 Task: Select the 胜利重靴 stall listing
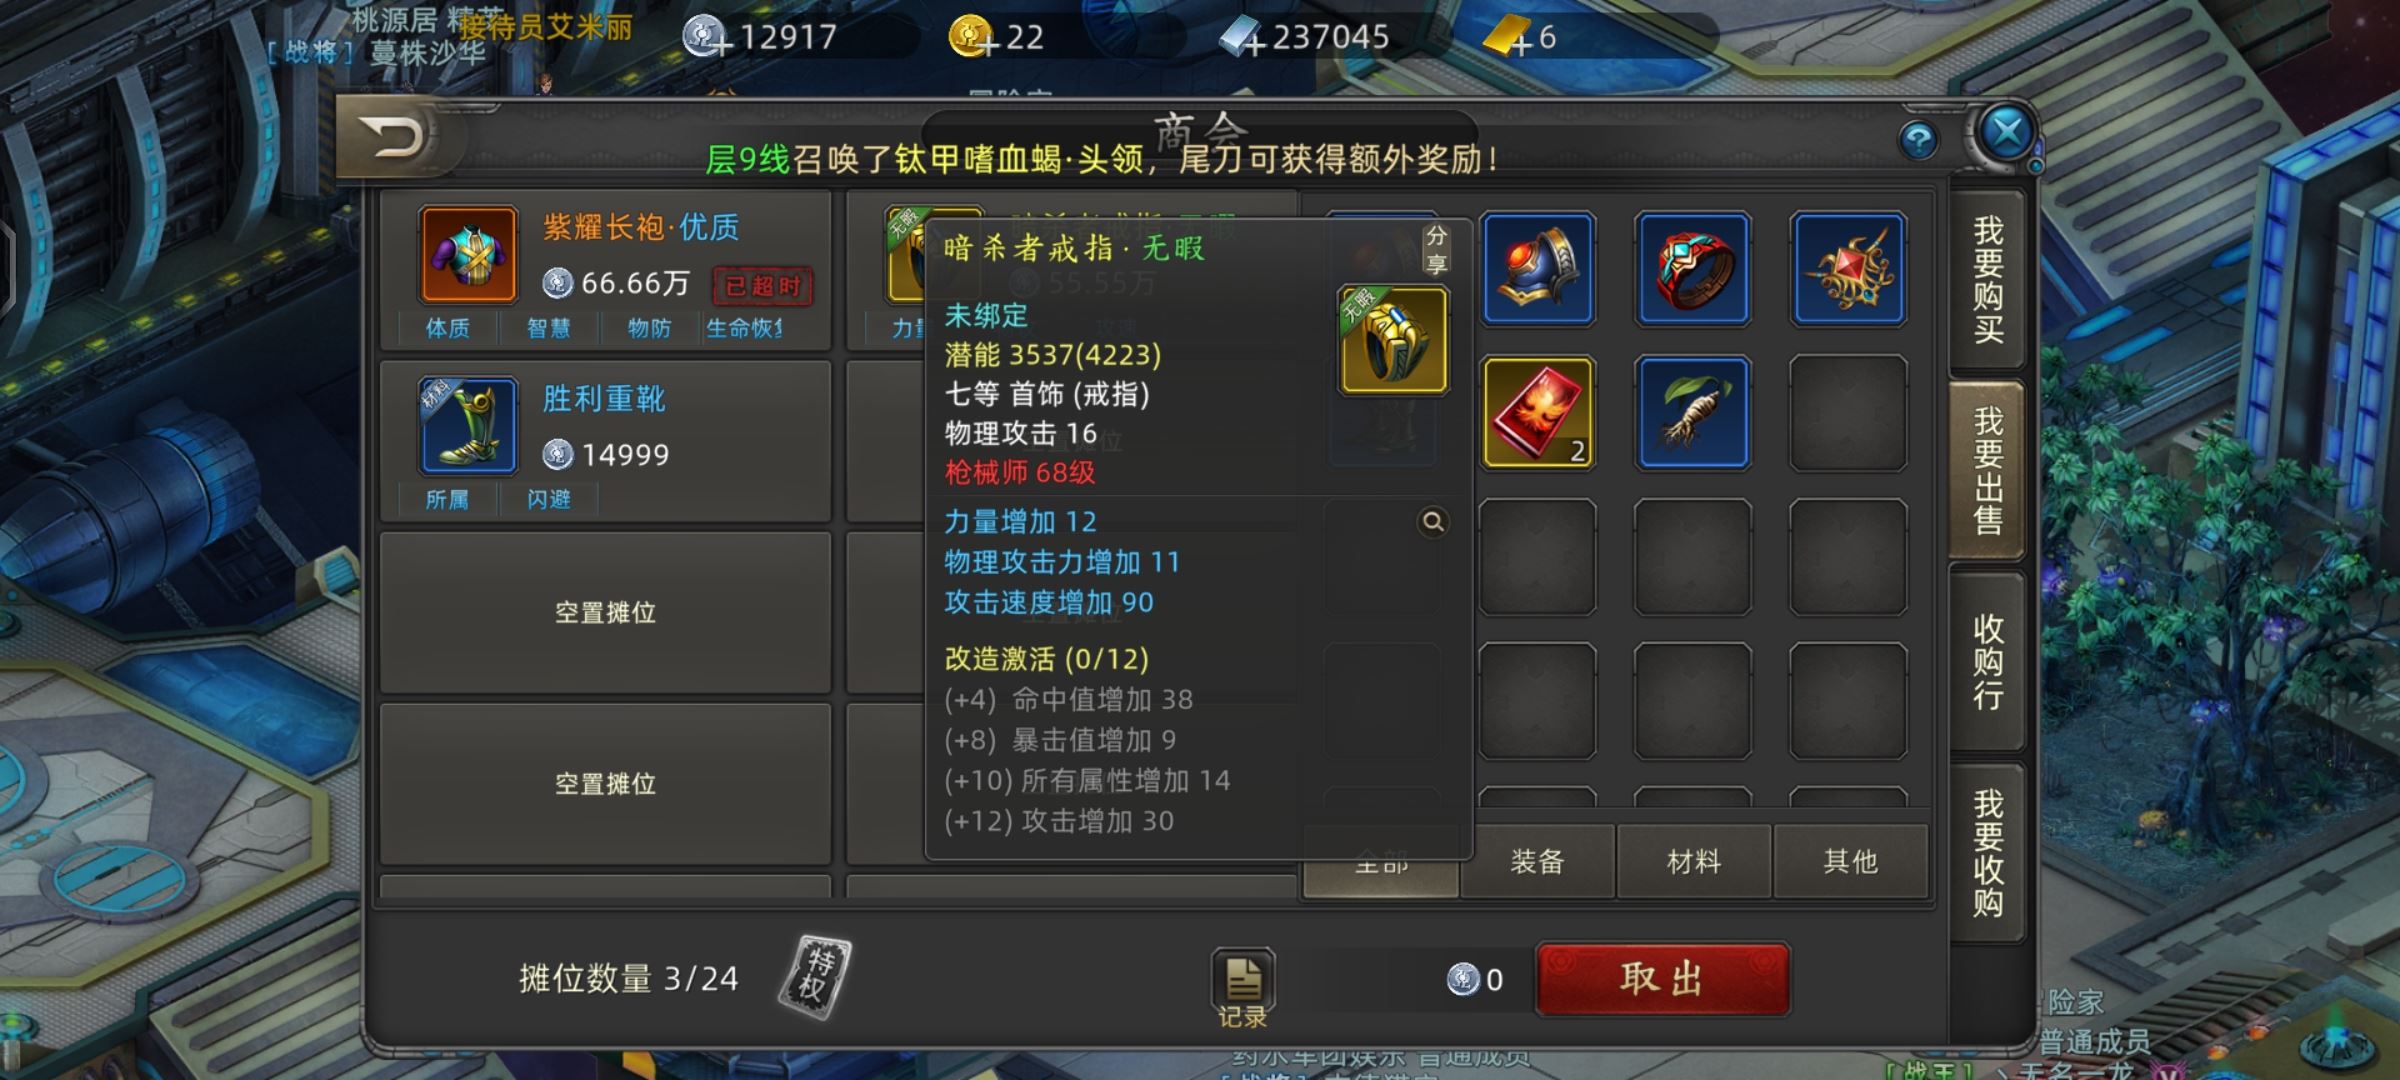(606, 441)
